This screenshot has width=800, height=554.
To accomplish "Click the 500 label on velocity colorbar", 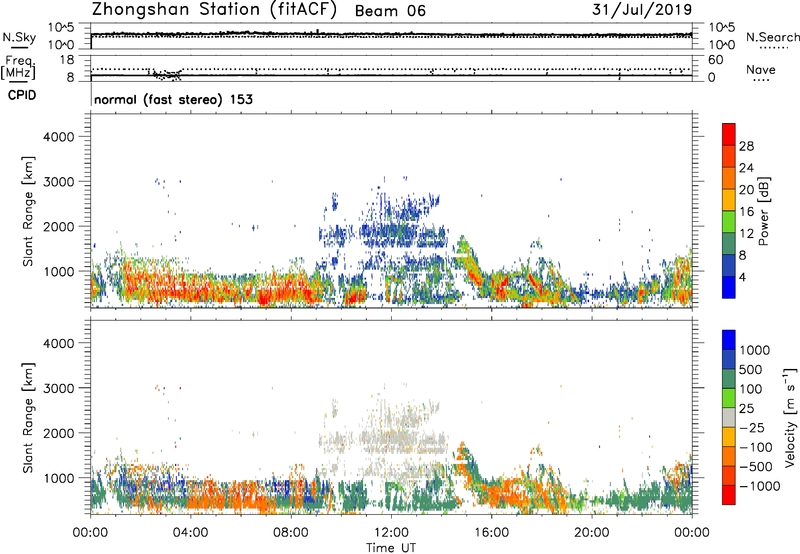I will pyautogui.click(x=751, y=370).
